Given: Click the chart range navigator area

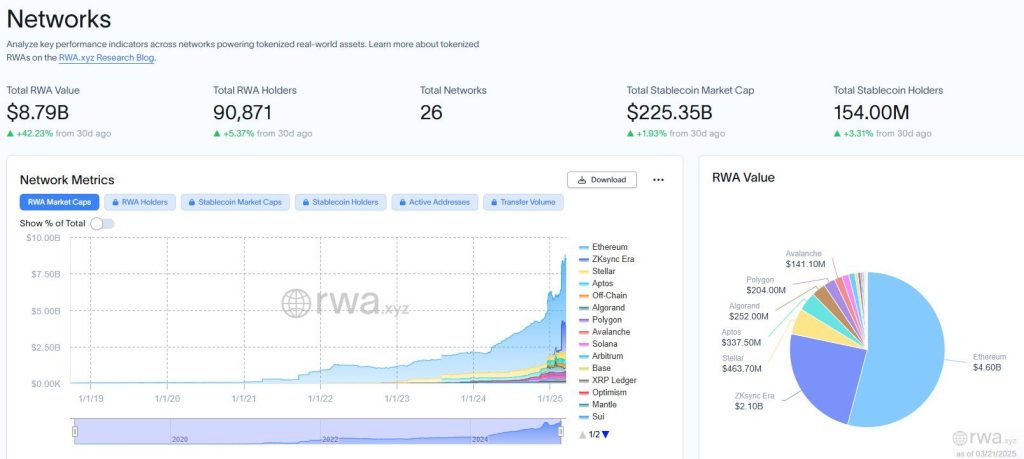Looking at the screenshot, I should [x=317, y=432].
